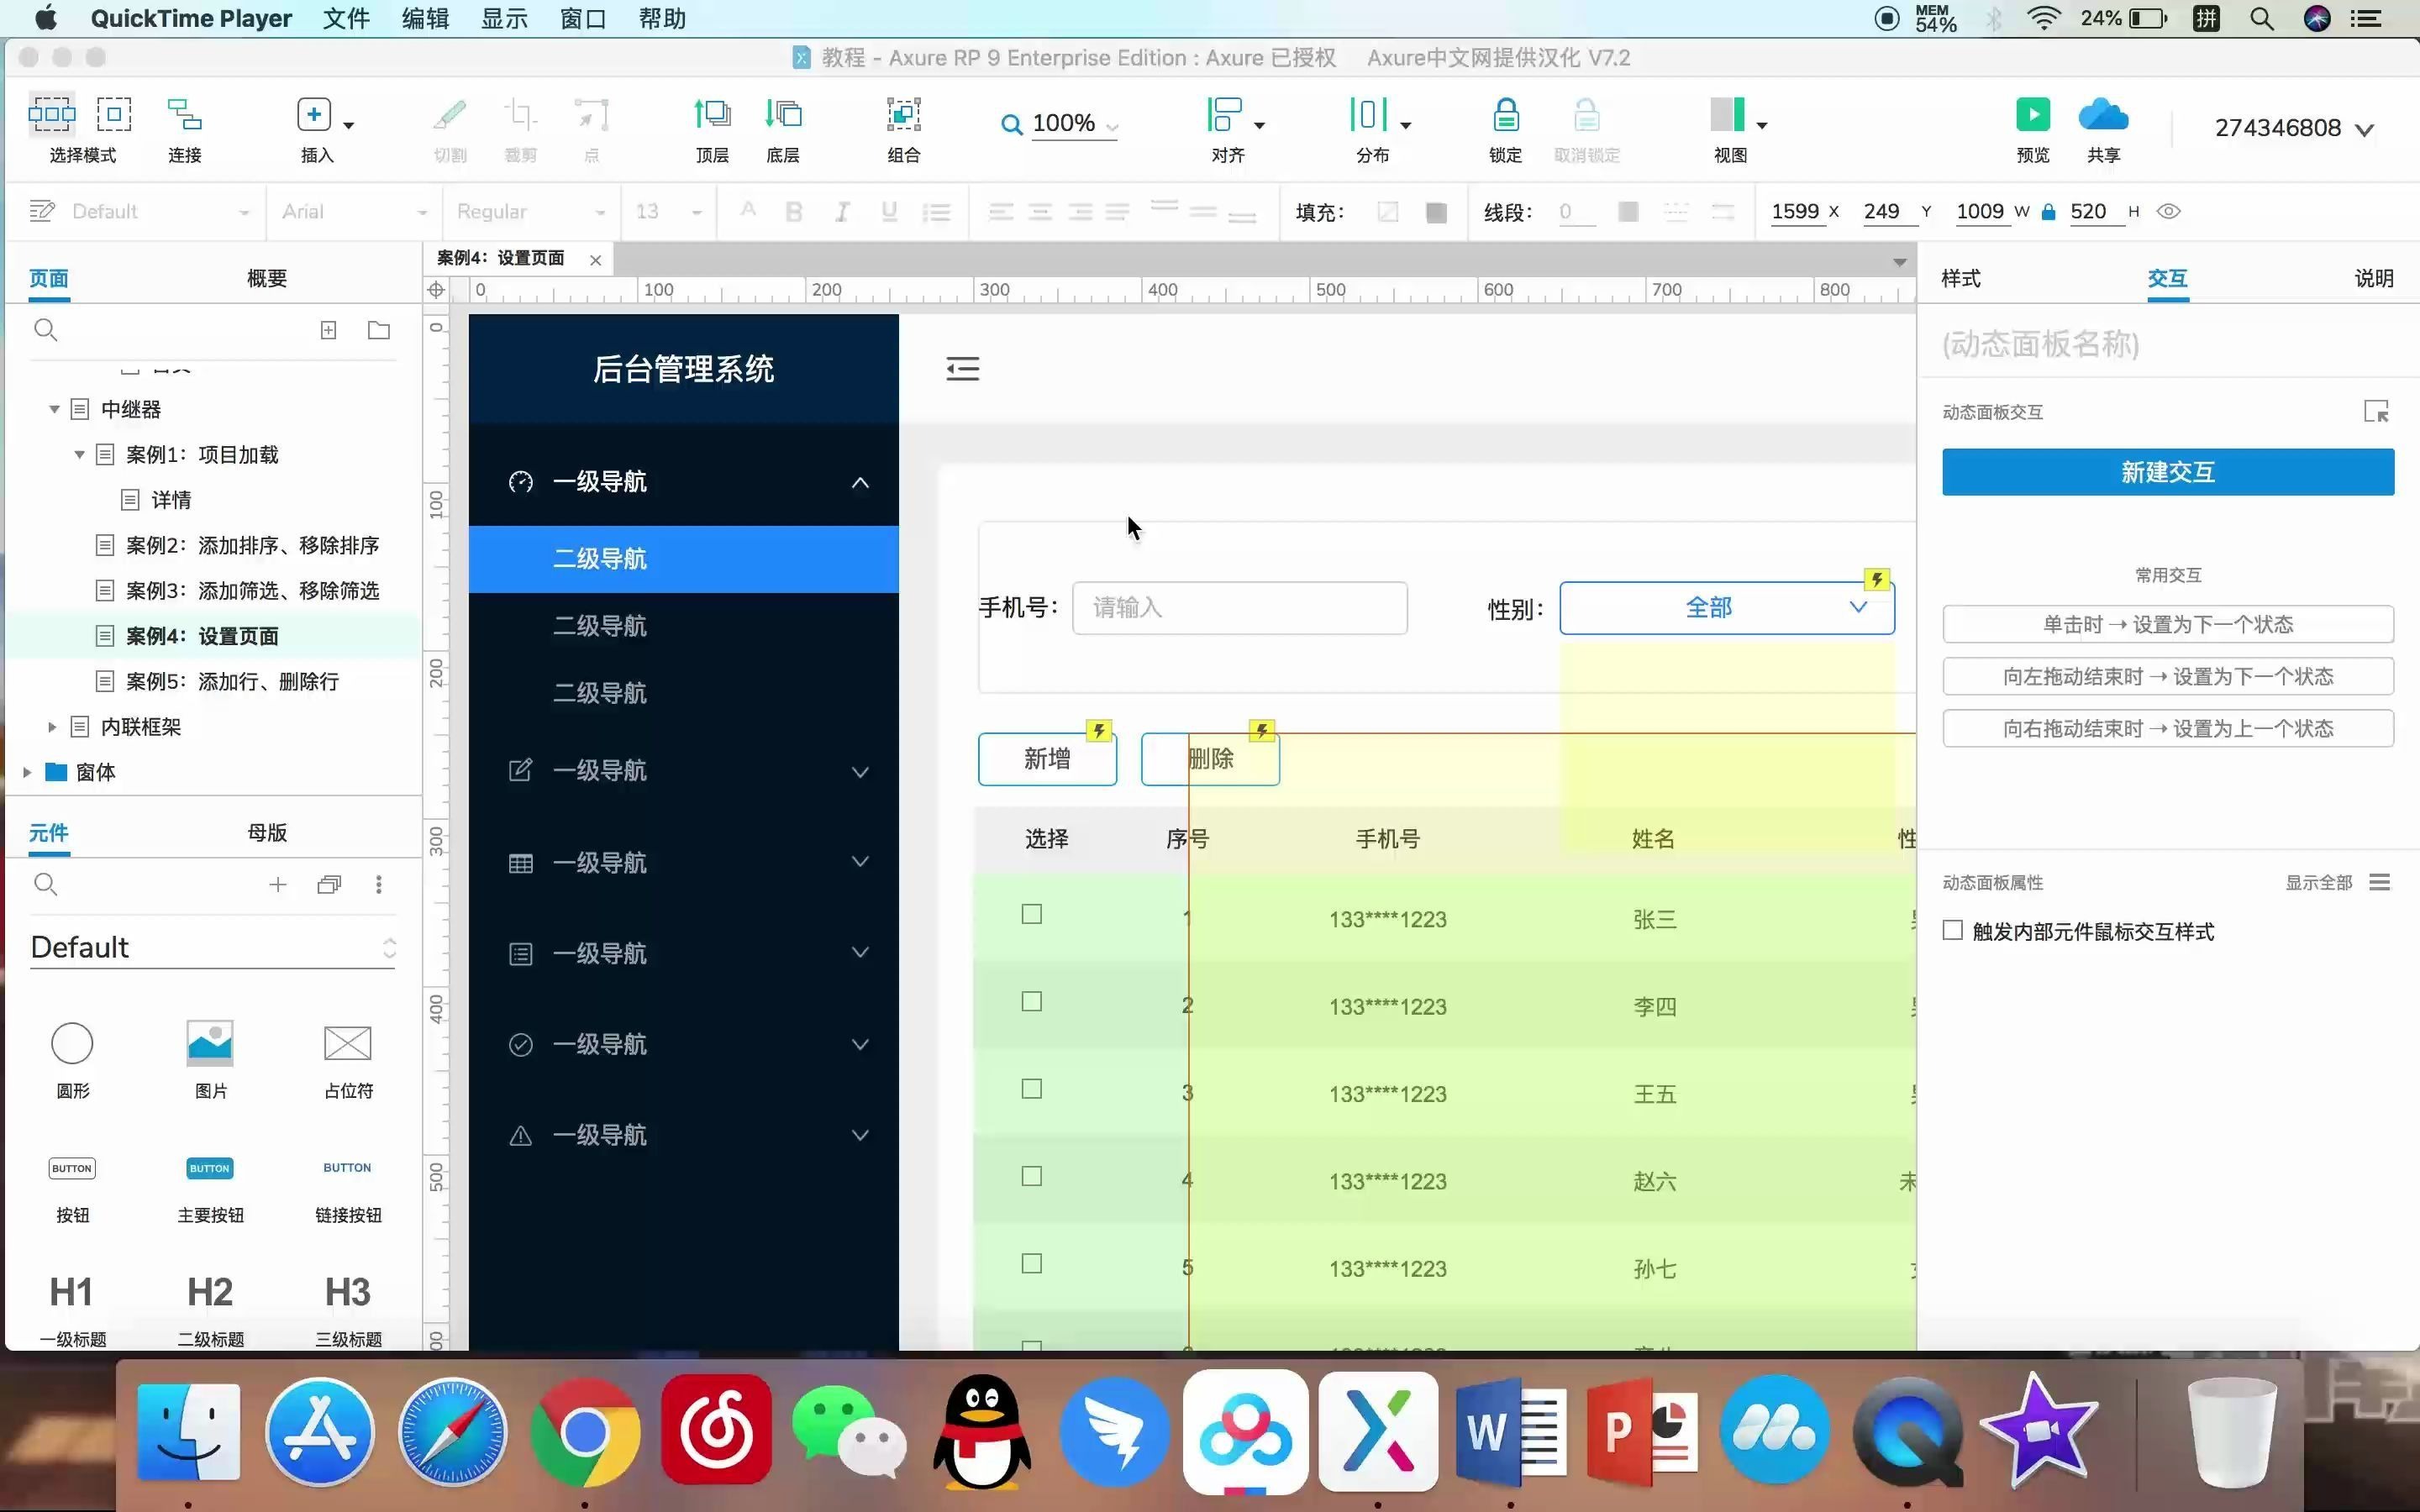Check the box in row 张三
The height and width of the screenshot is (1512, 2420).
[x=1032, y=914]
